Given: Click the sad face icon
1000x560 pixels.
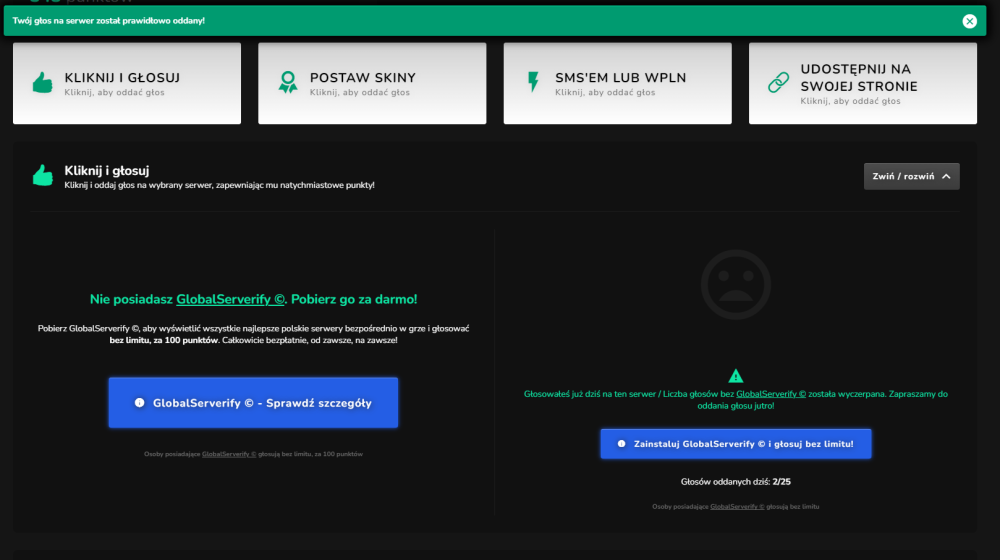Looking at the screenshot, I should coord(735,284).
